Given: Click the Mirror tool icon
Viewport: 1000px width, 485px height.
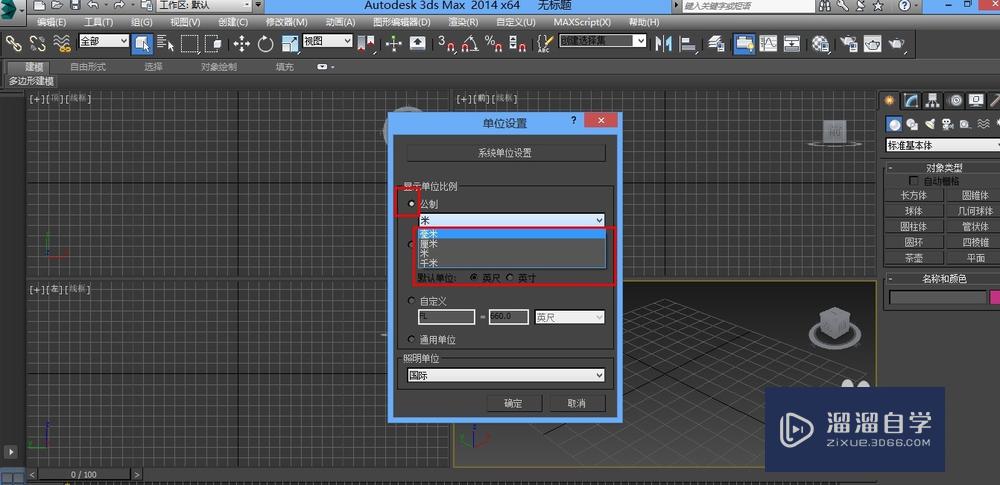Looking at the screenshot, I should click(663, 43).
